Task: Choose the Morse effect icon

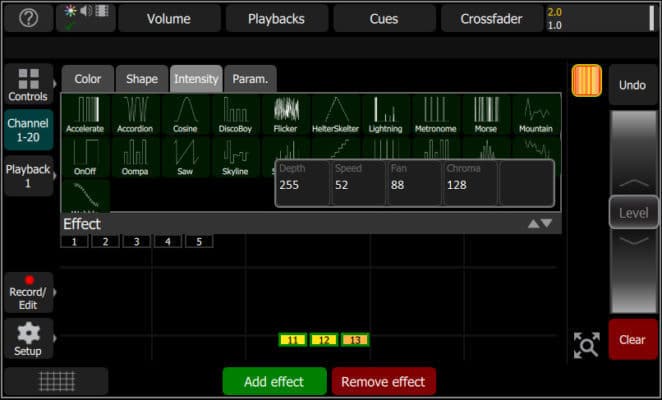Action: (x=485, y=114)
